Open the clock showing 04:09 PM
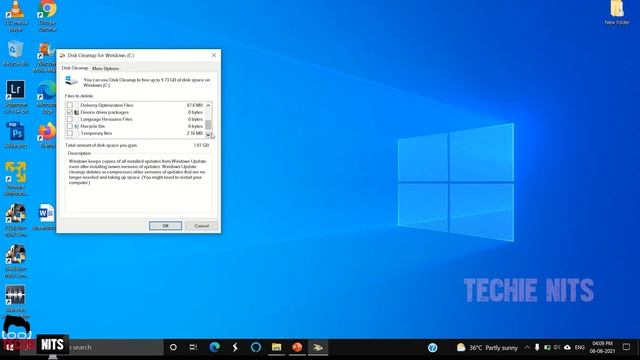Screen dimensions: 640x360 [x=602, y=347]
